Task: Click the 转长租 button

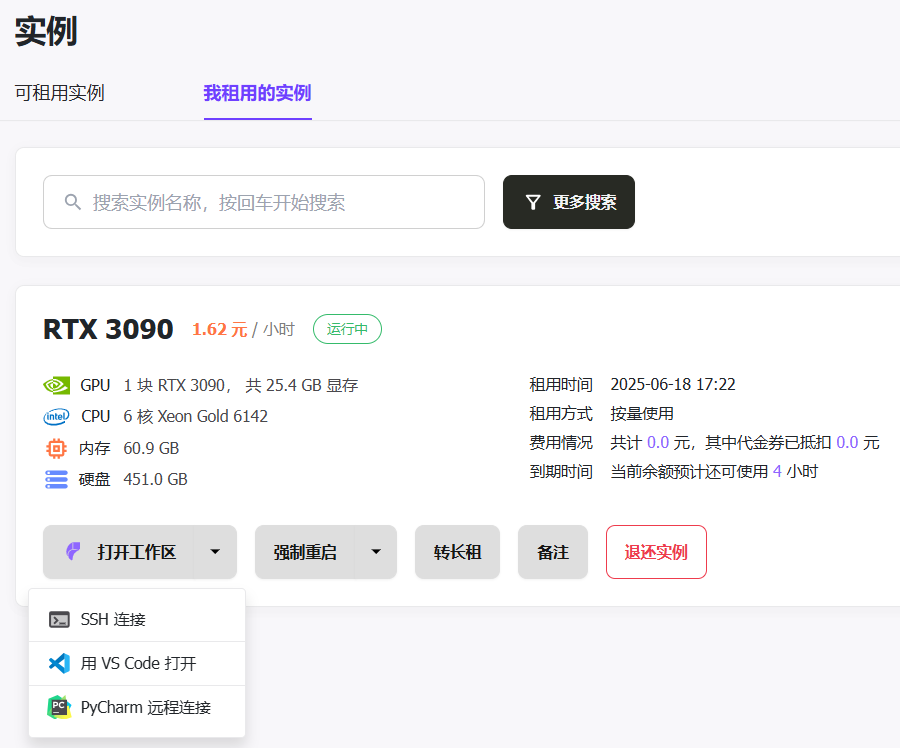Action: point(457,551)
